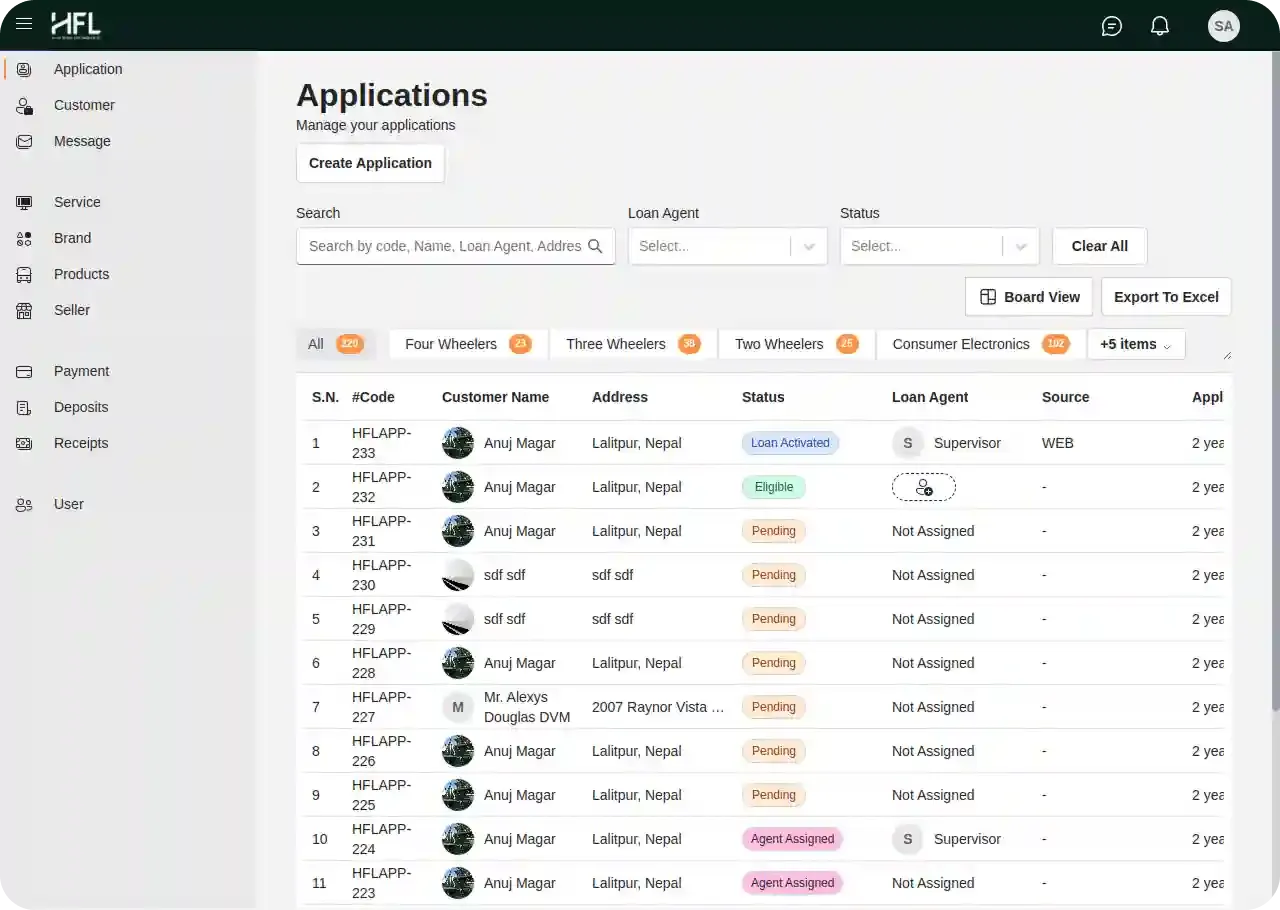The height and width of the screenshot is (910, 1280).
Task: Click the code HFLAPP-229
Action: [x=381, y=619]
